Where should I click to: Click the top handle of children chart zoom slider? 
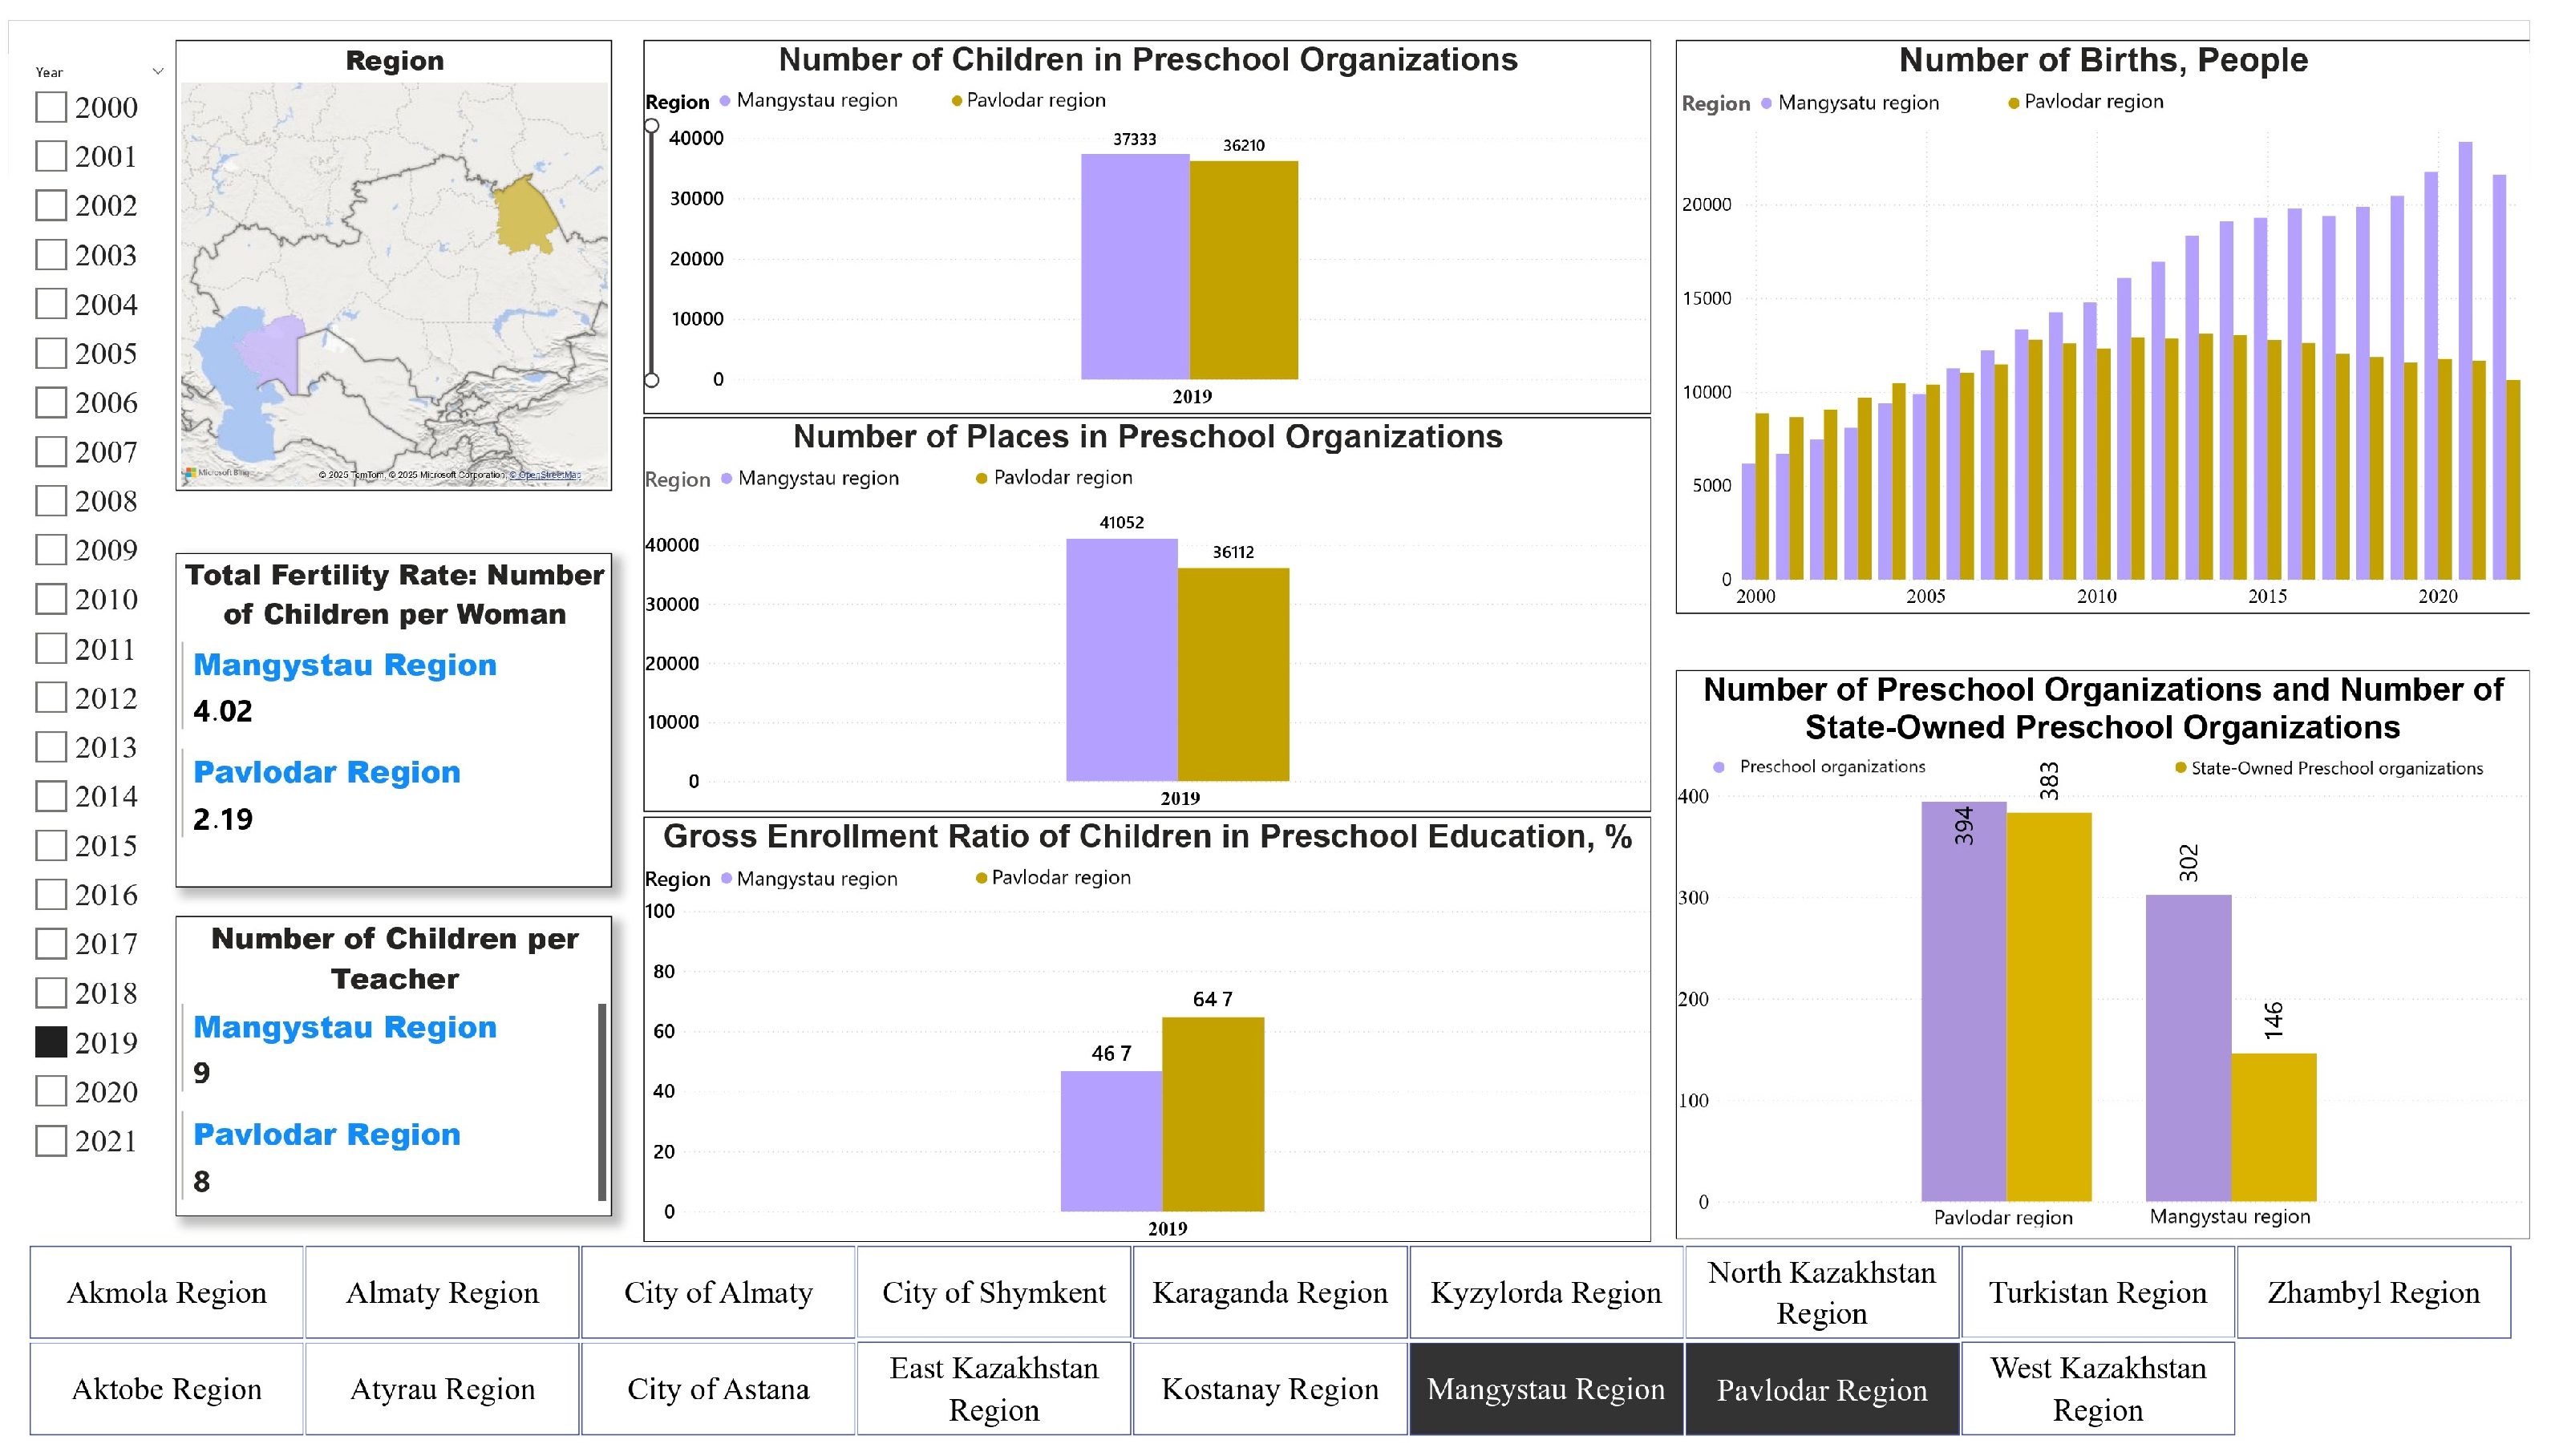[x=652, y=126]
